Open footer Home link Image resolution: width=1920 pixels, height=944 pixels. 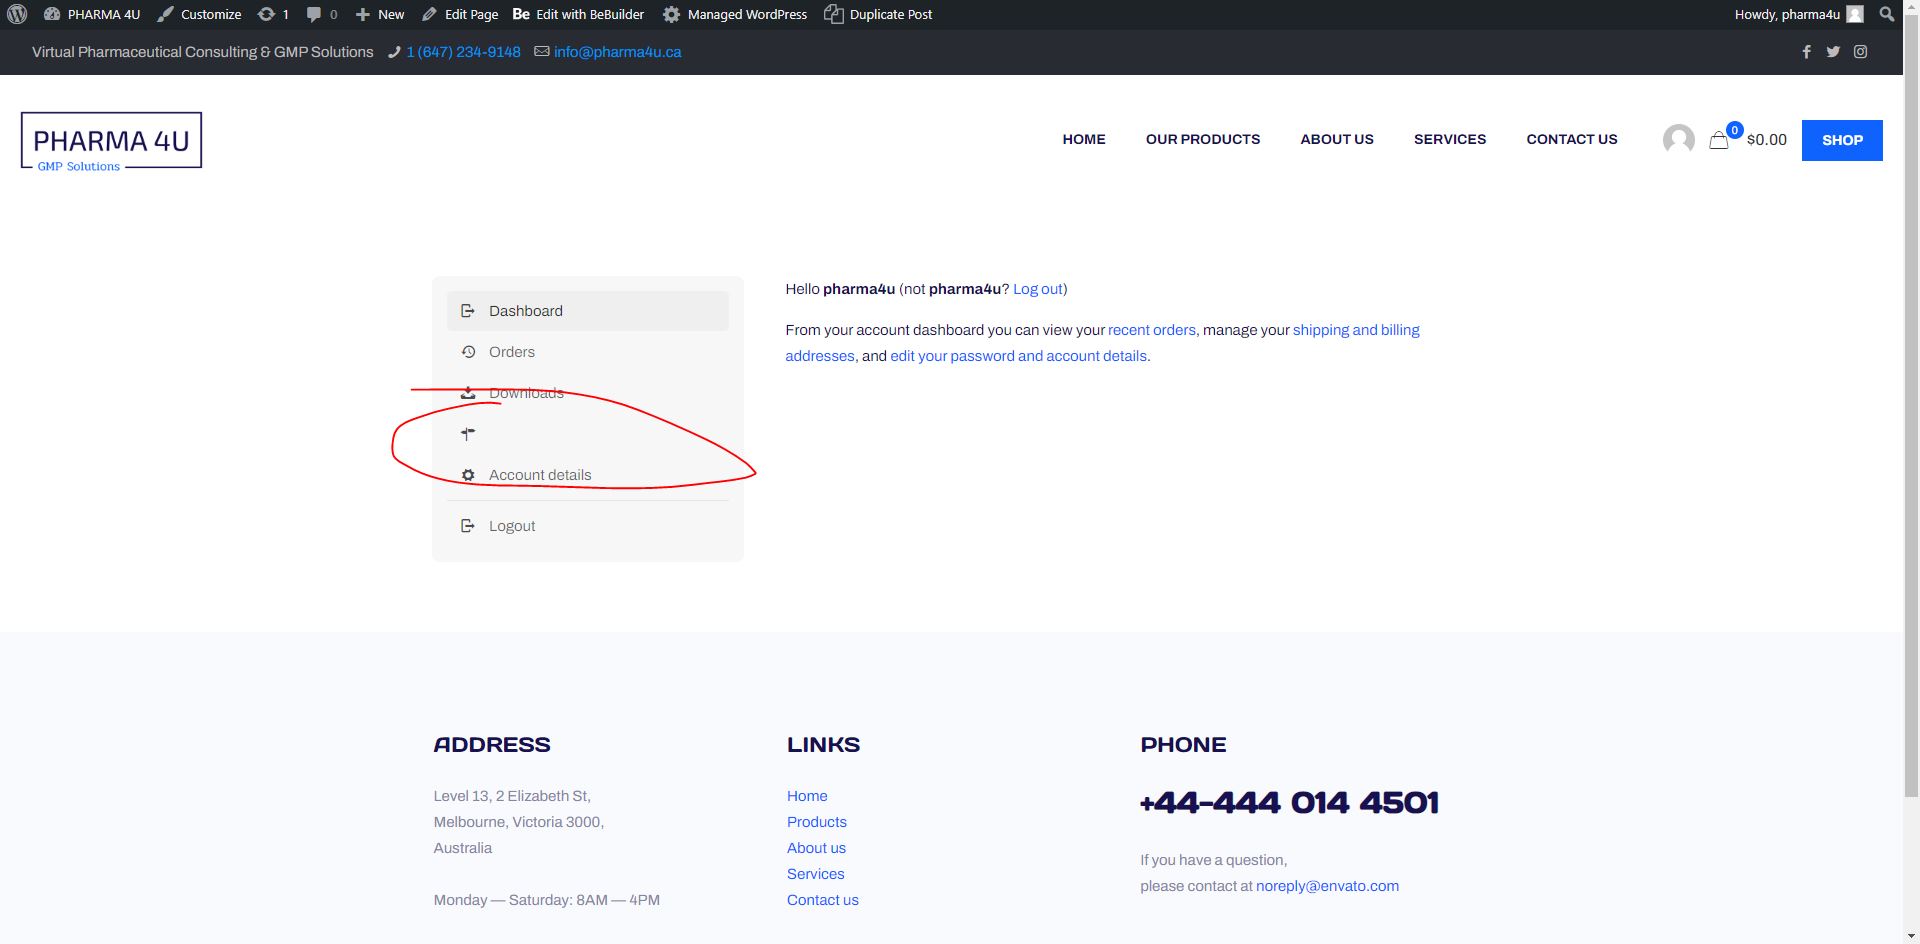[x=807, y=796]
